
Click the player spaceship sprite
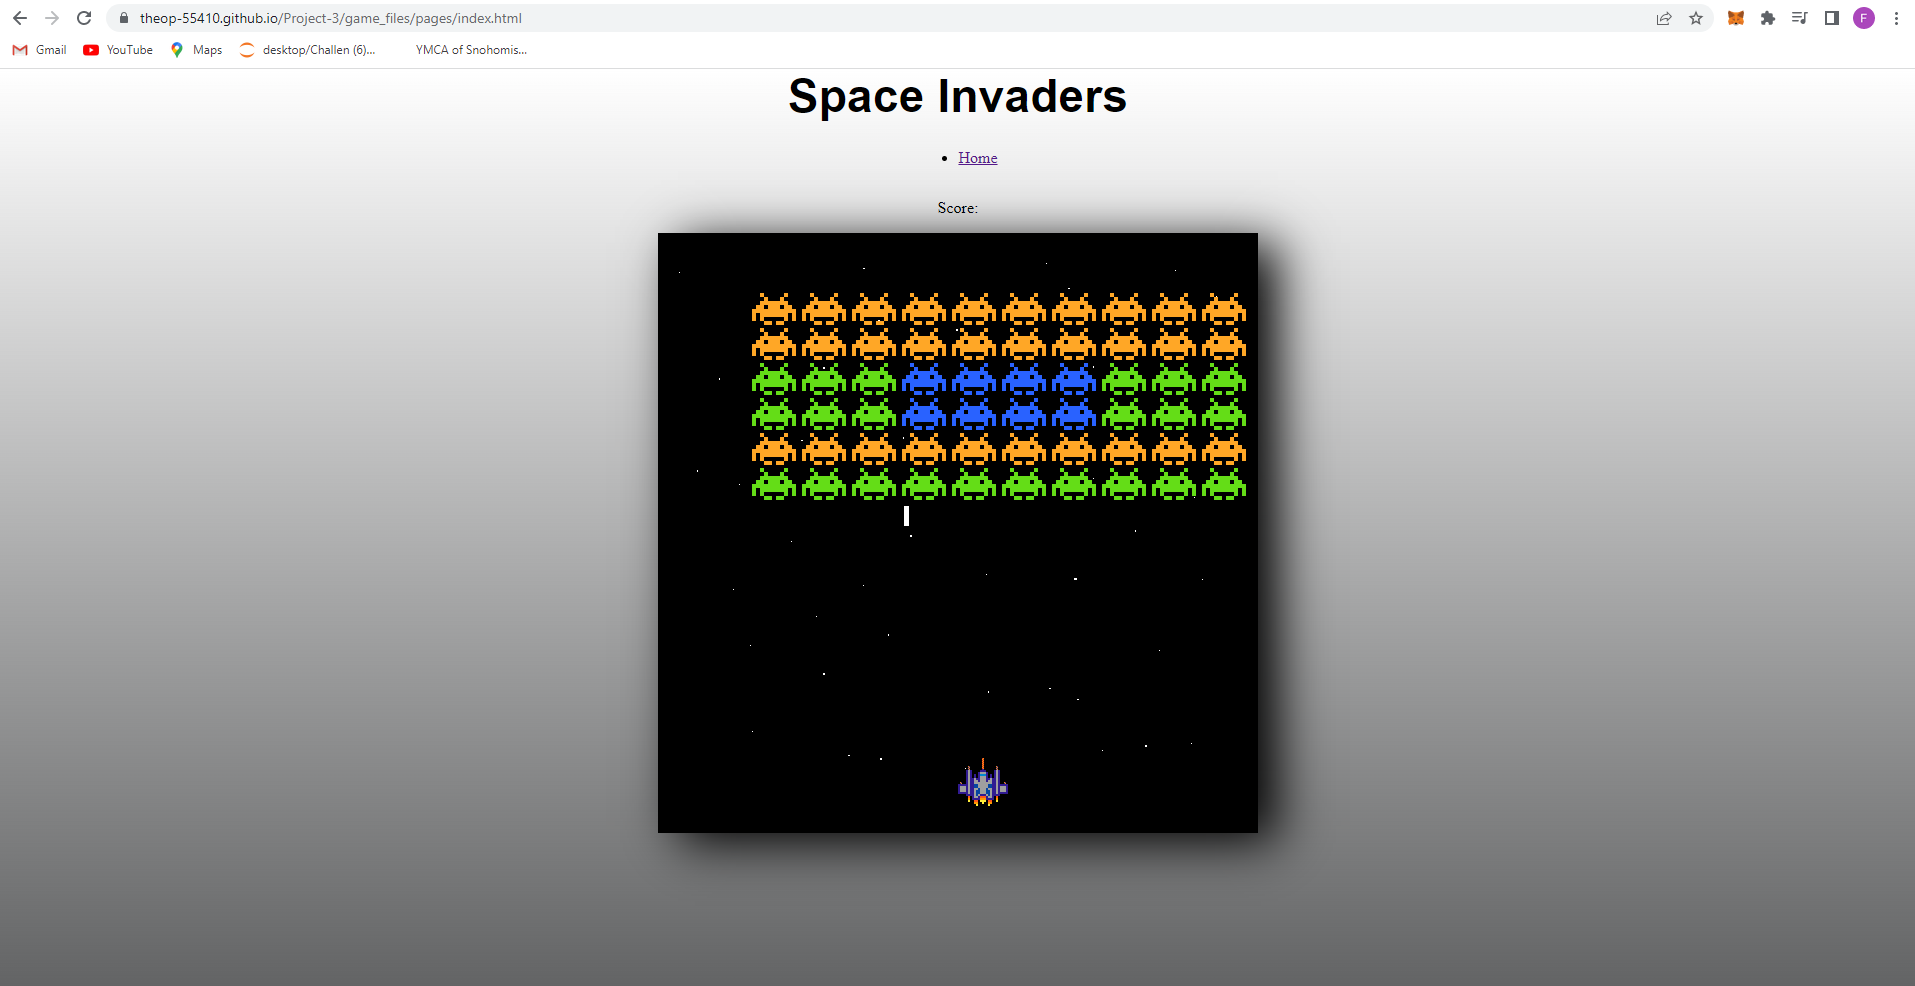983,782
